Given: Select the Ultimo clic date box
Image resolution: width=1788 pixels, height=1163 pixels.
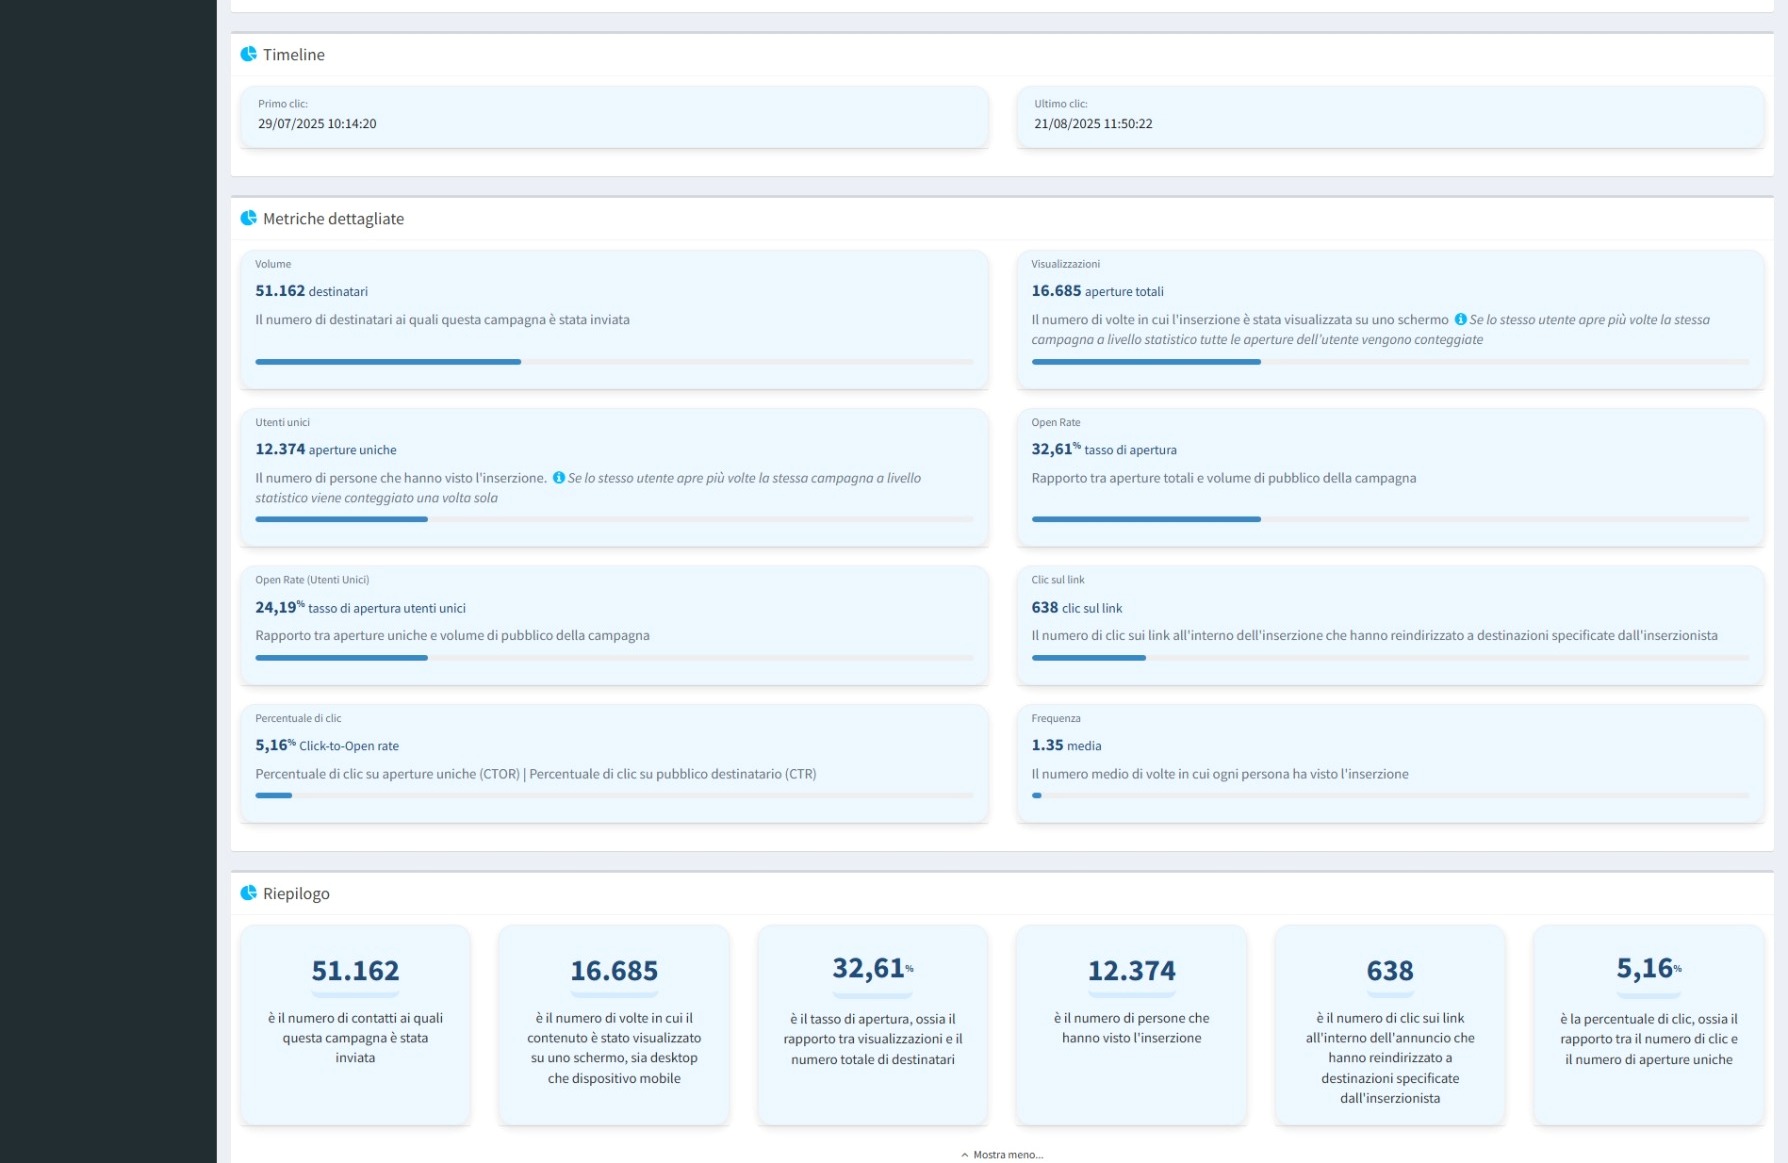Looking at the screenshot, I should 1389,116.
